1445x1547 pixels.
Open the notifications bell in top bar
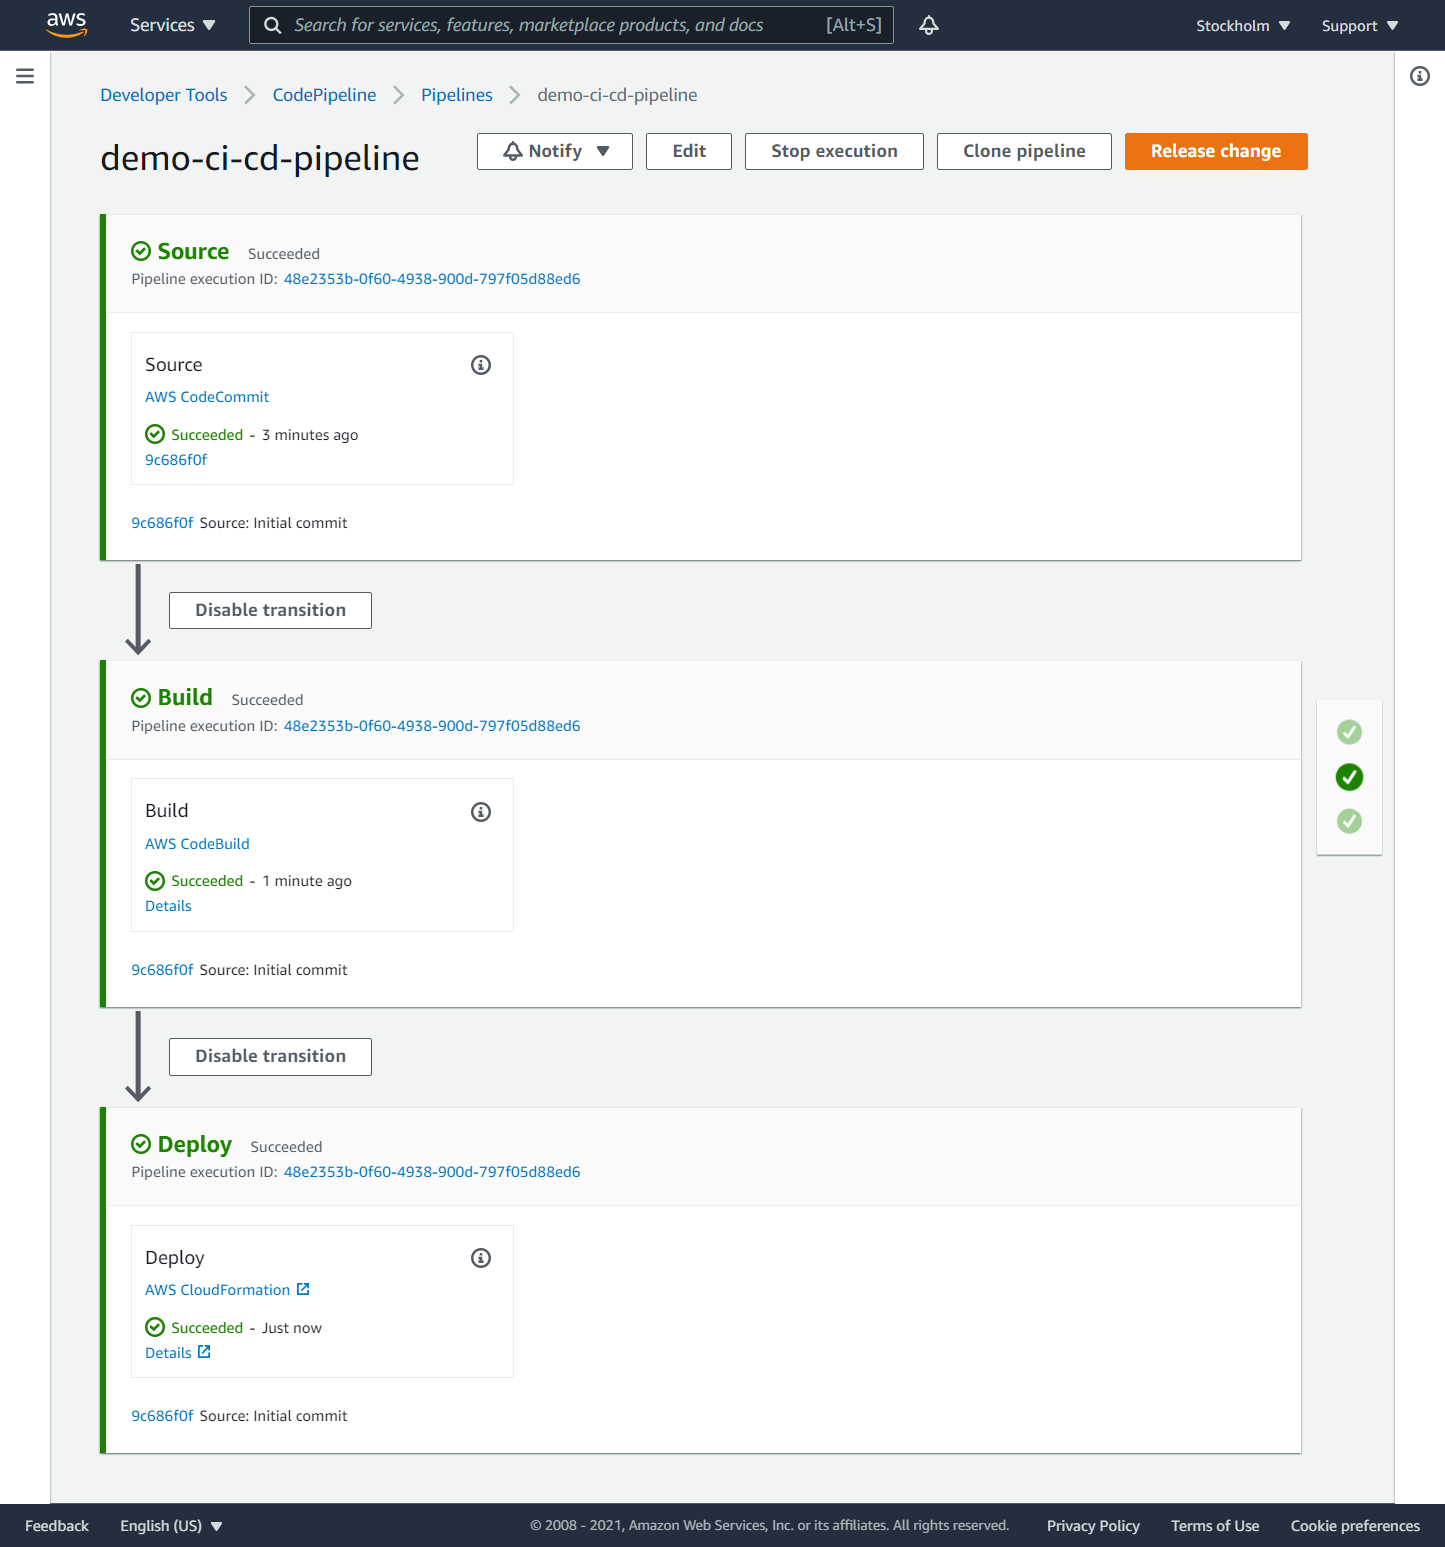929,25
